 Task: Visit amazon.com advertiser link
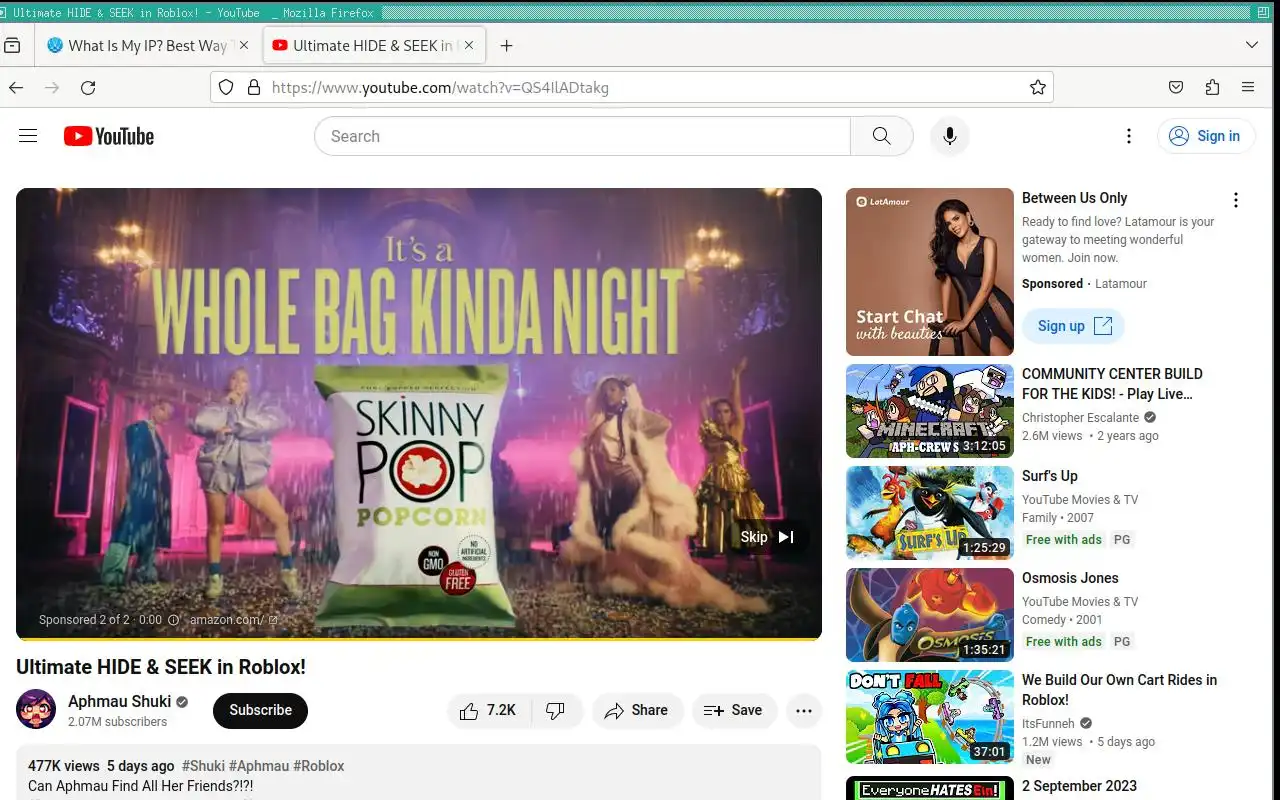234,620
